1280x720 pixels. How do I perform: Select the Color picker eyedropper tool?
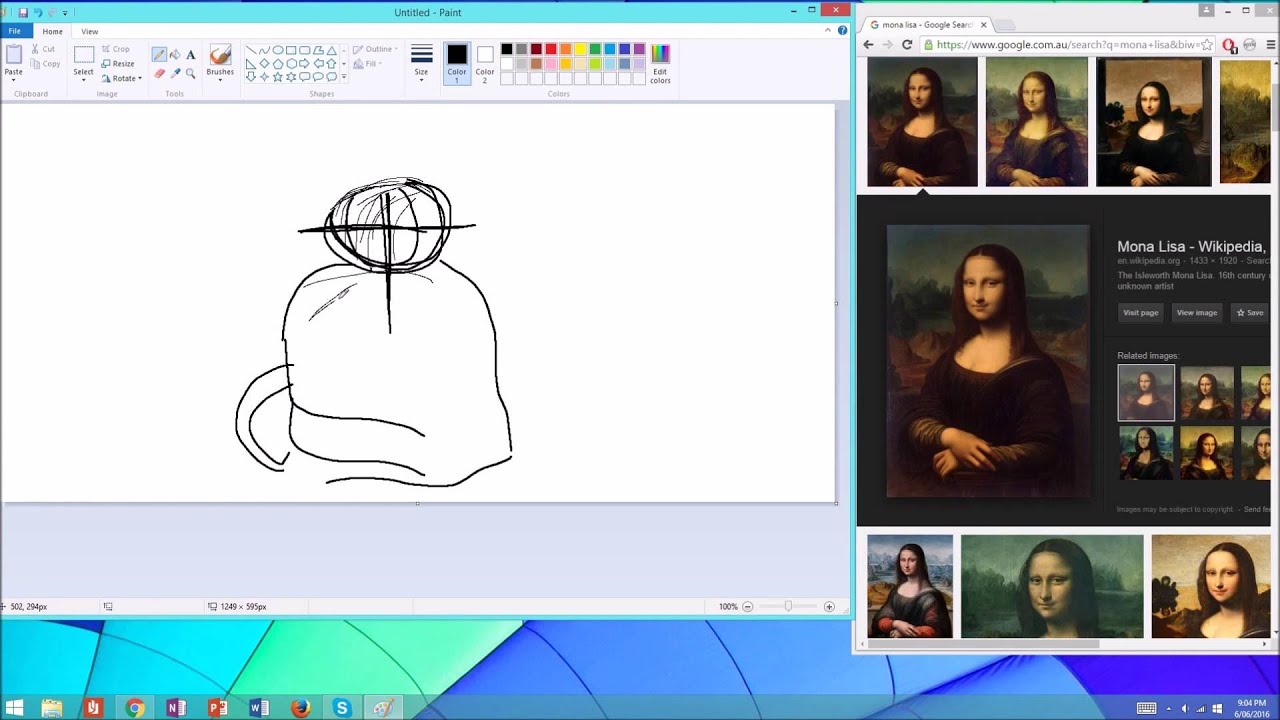[x=175, y=73]
